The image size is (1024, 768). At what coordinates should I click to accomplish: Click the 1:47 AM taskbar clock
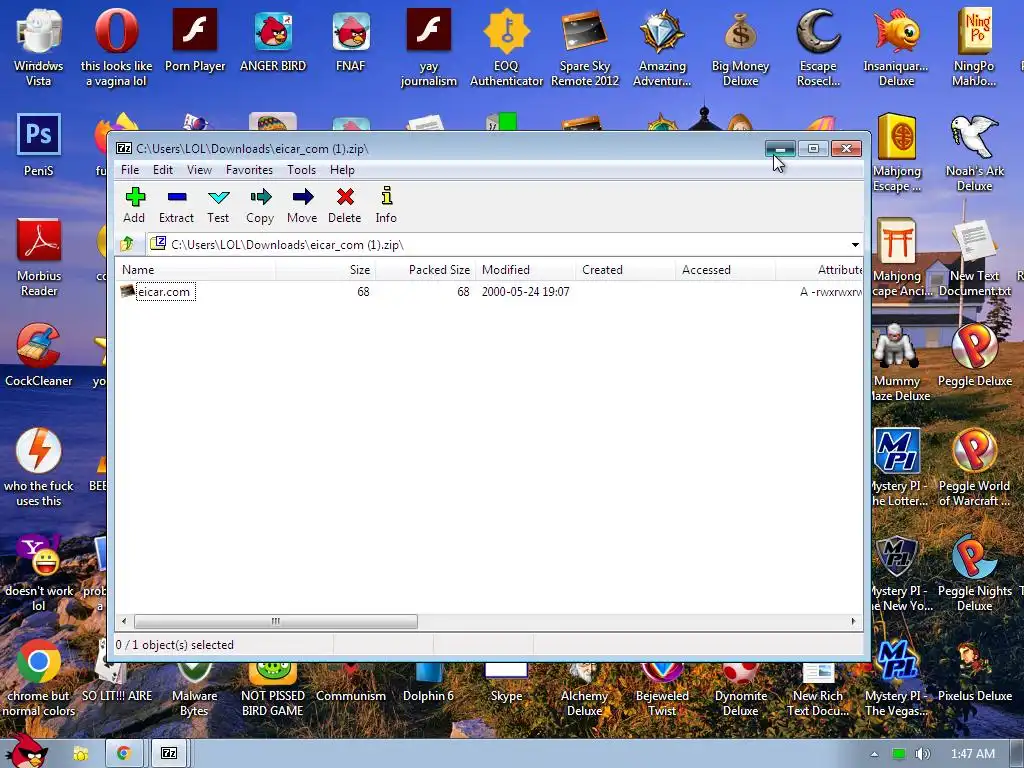click(x=972, y=754)
